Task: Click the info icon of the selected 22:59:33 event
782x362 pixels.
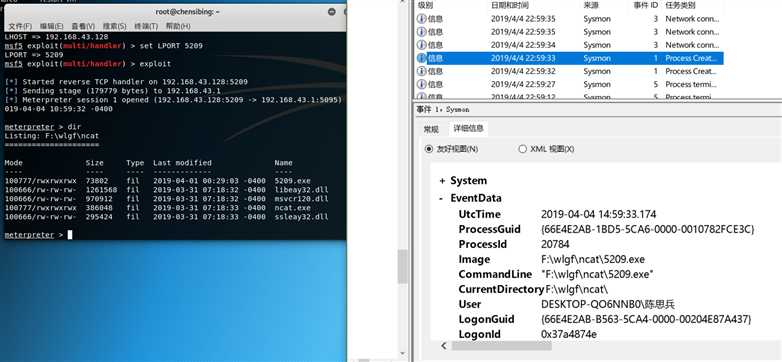Action: pos(421,58)
